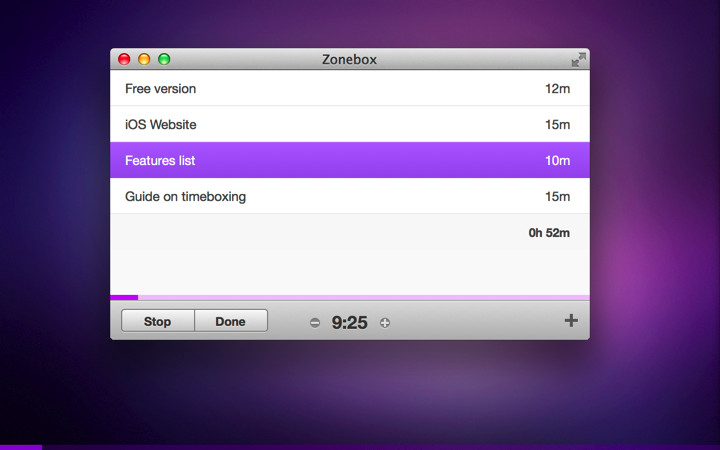
Task: Click the 10m duration of Features list
Action: coord(557,160)
